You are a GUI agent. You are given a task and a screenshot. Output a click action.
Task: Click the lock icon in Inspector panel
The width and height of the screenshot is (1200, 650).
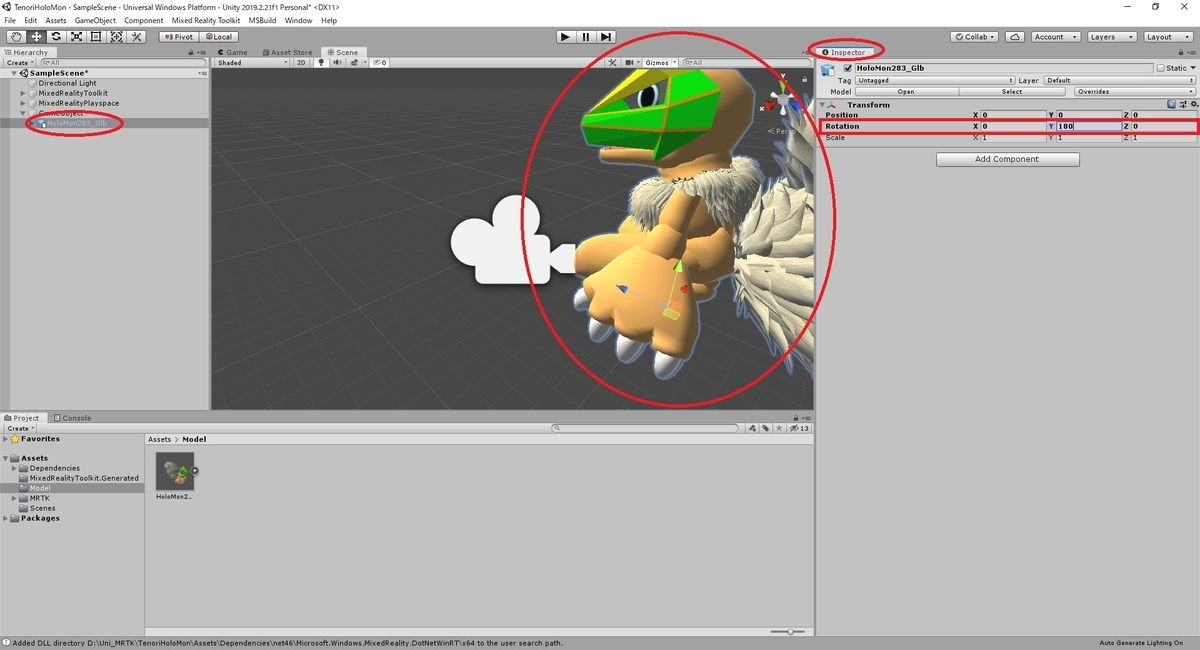click(1182, 52)
